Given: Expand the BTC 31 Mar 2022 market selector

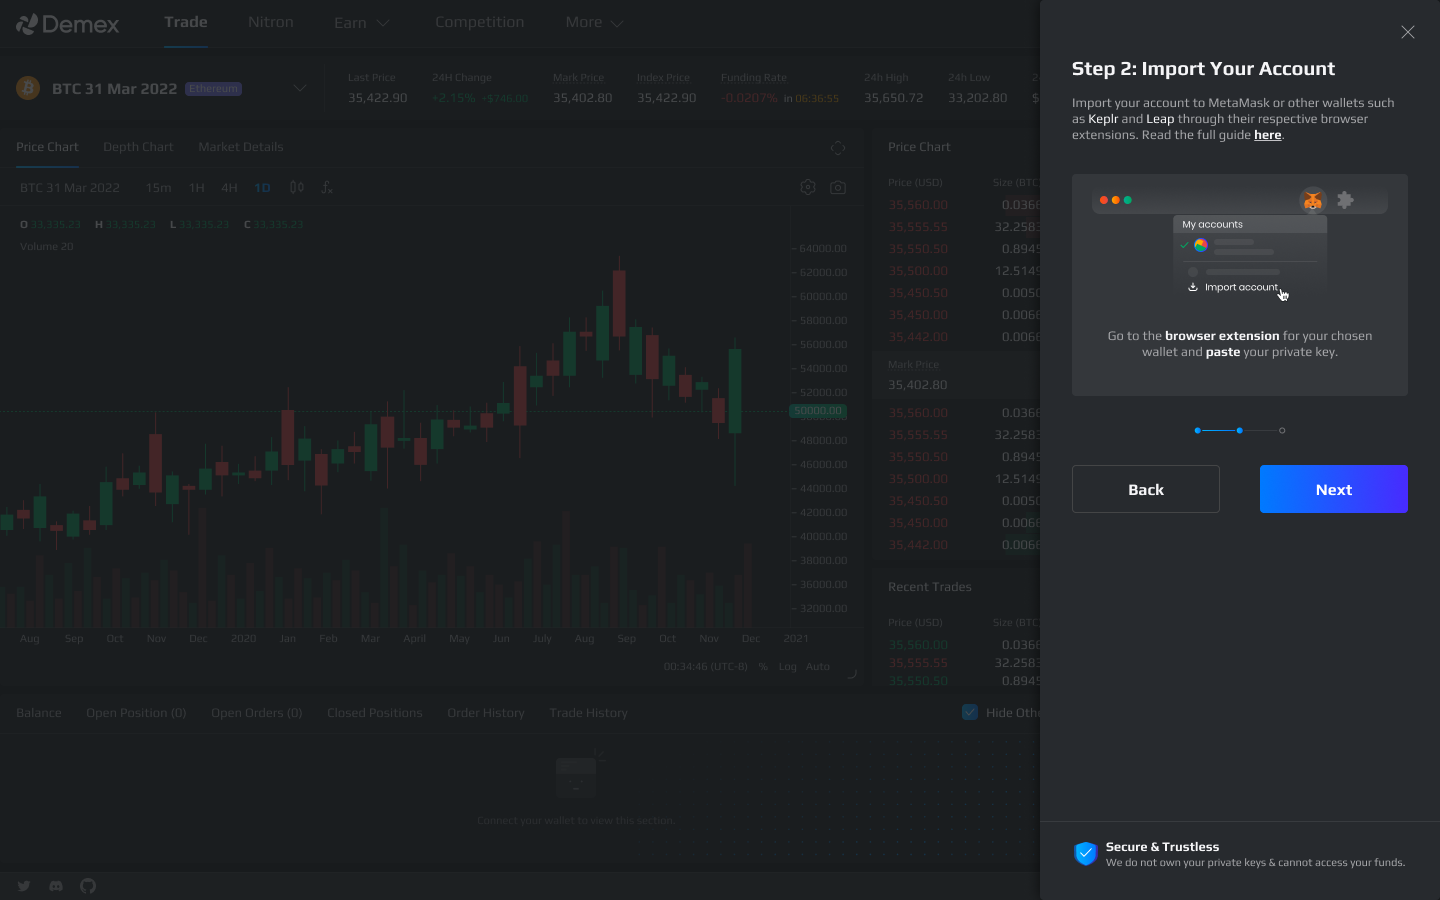Looking at the screenshot, I should point(299,88).
